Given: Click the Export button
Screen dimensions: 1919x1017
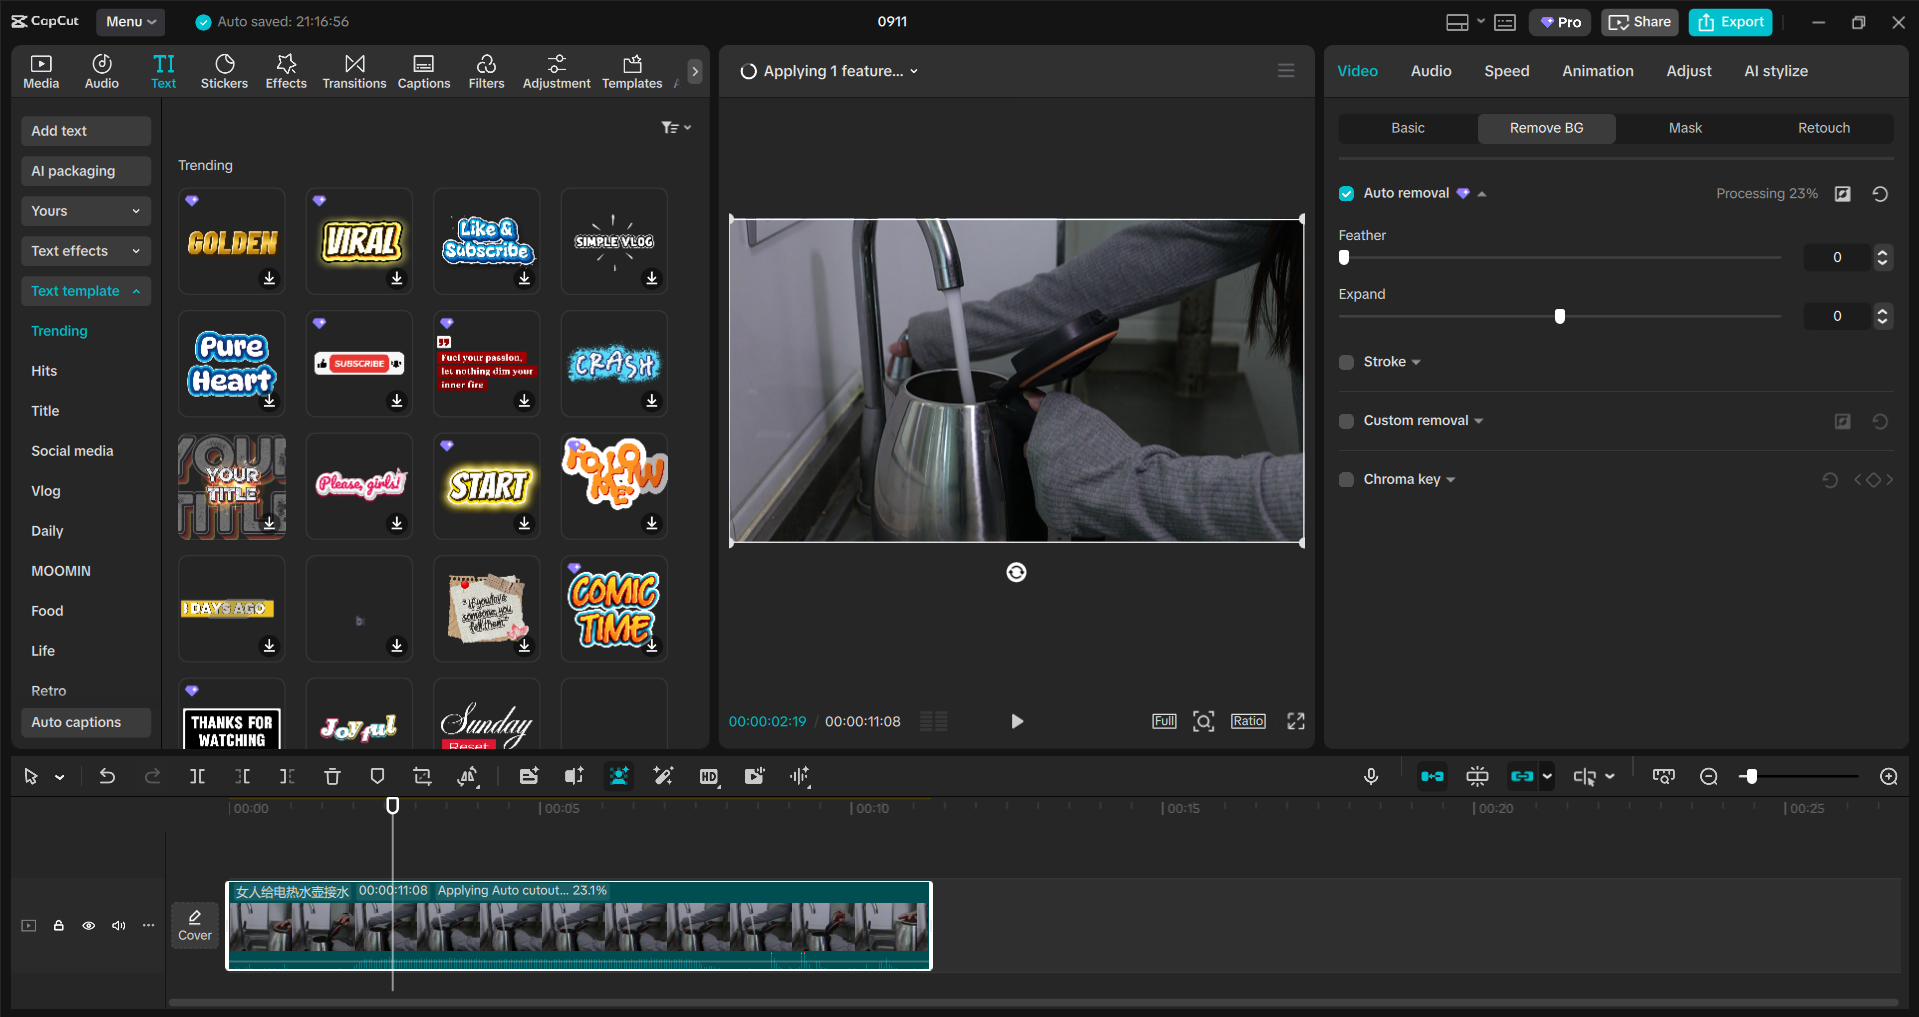Looking at the screenshot, I should click(x=1730, y=22).
